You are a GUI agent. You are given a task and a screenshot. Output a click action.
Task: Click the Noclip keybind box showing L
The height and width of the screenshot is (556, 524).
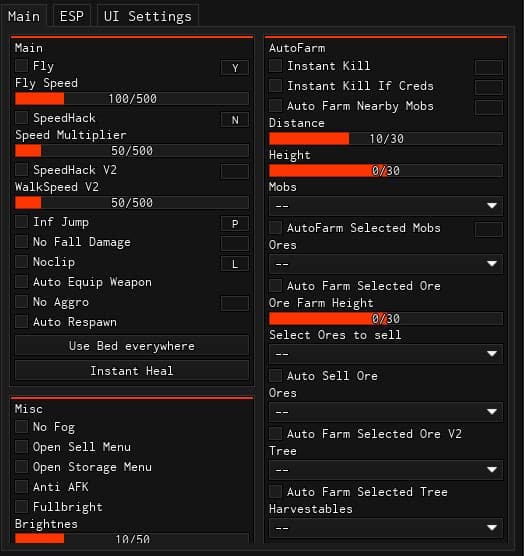click(234, 264)
